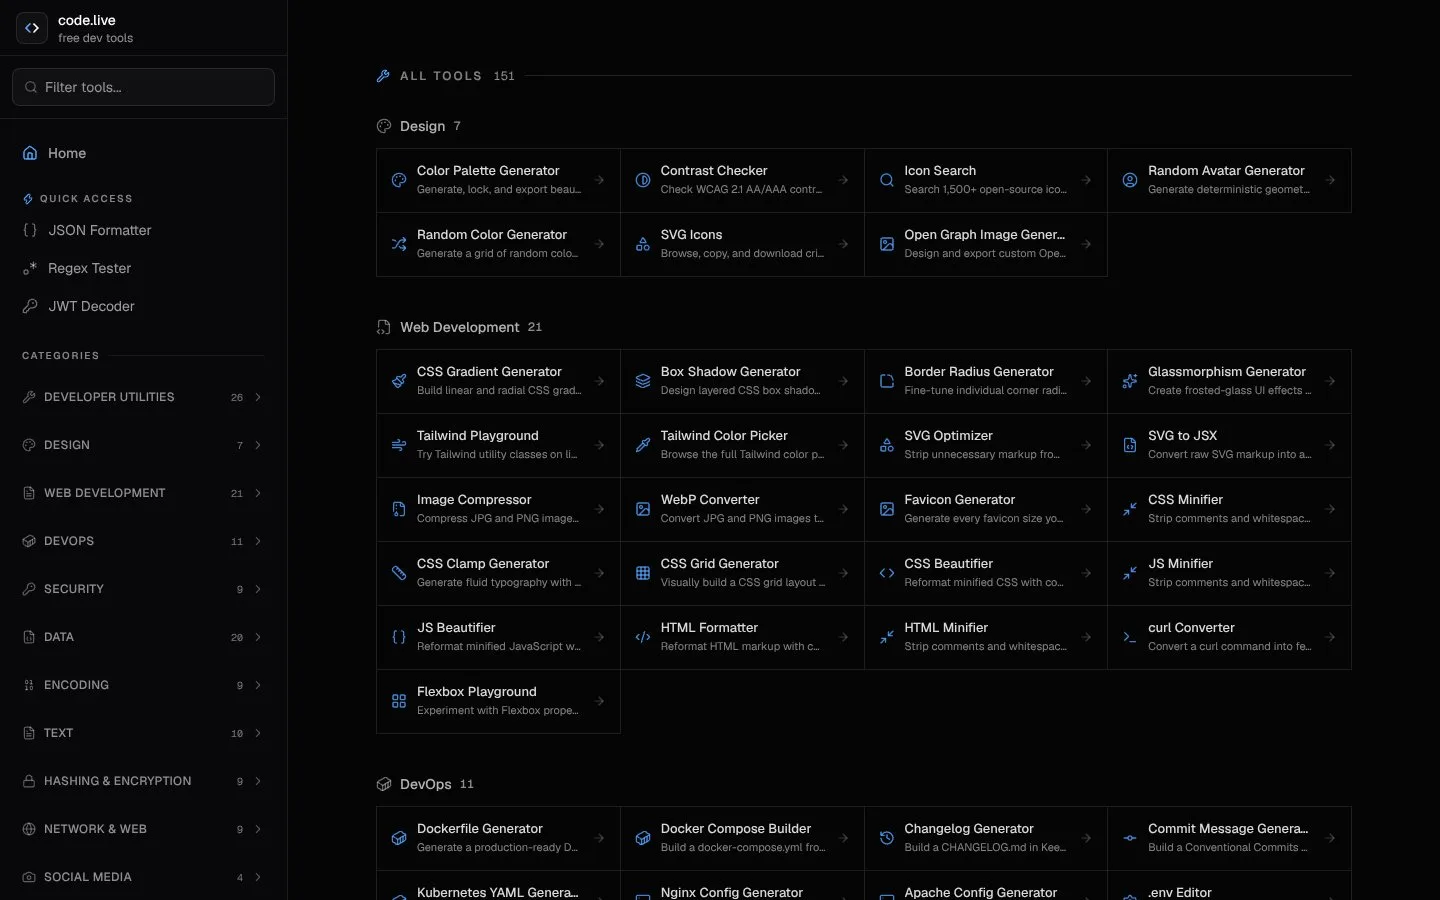Viewport: 1440px width, 900px height.
Task: Expand the Encoding category chevron
Action: tap(258, 685)
